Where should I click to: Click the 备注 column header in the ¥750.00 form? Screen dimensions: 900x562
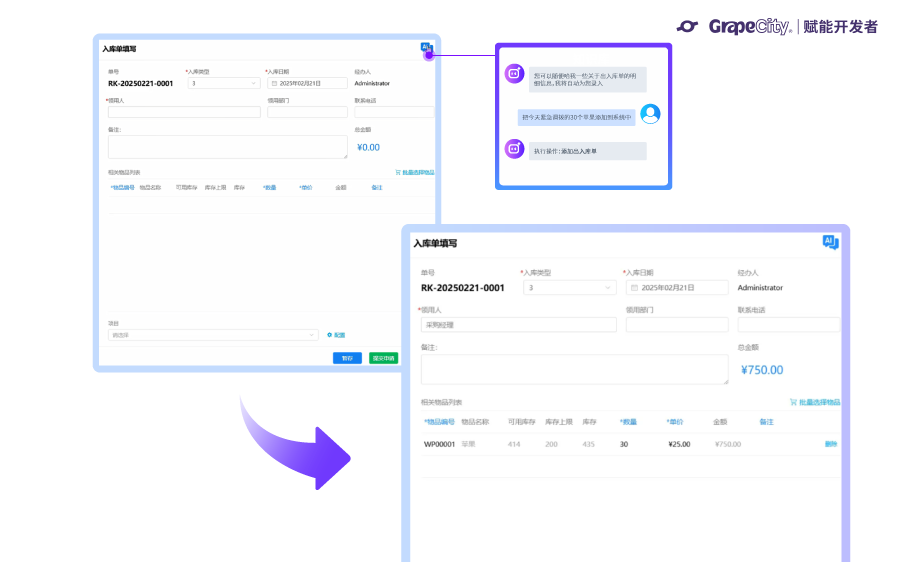(x=766, y=422)
